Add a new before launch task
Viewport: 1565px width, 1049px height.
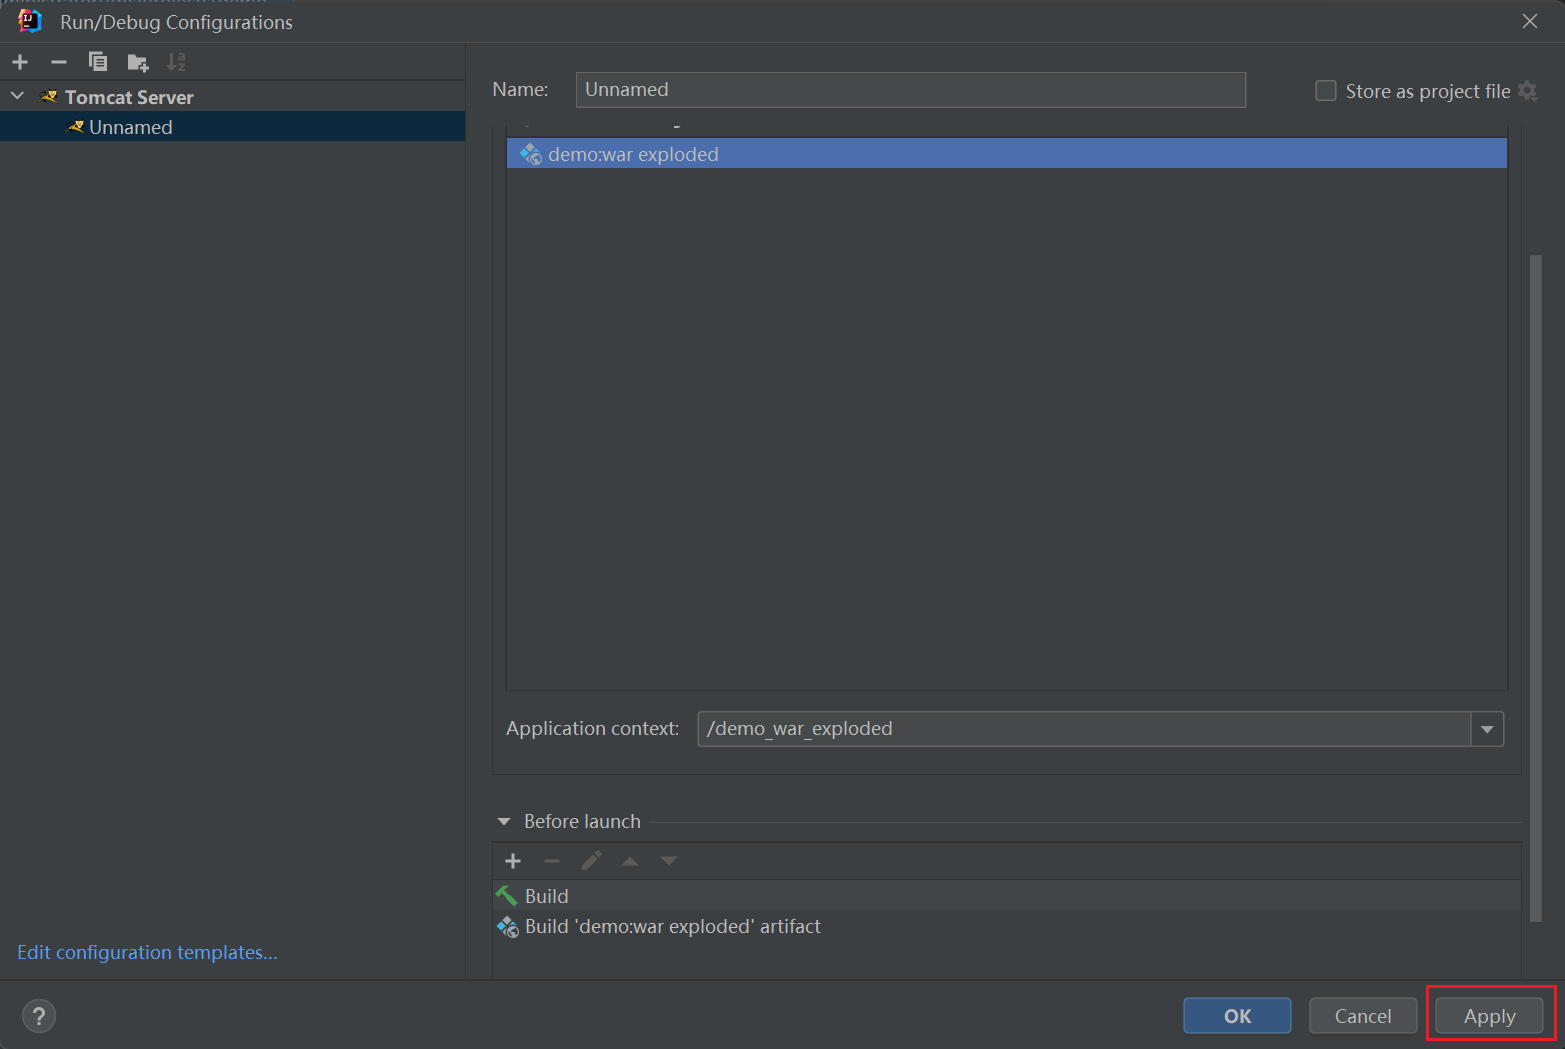pyautogui.click(x=513, y=861)
